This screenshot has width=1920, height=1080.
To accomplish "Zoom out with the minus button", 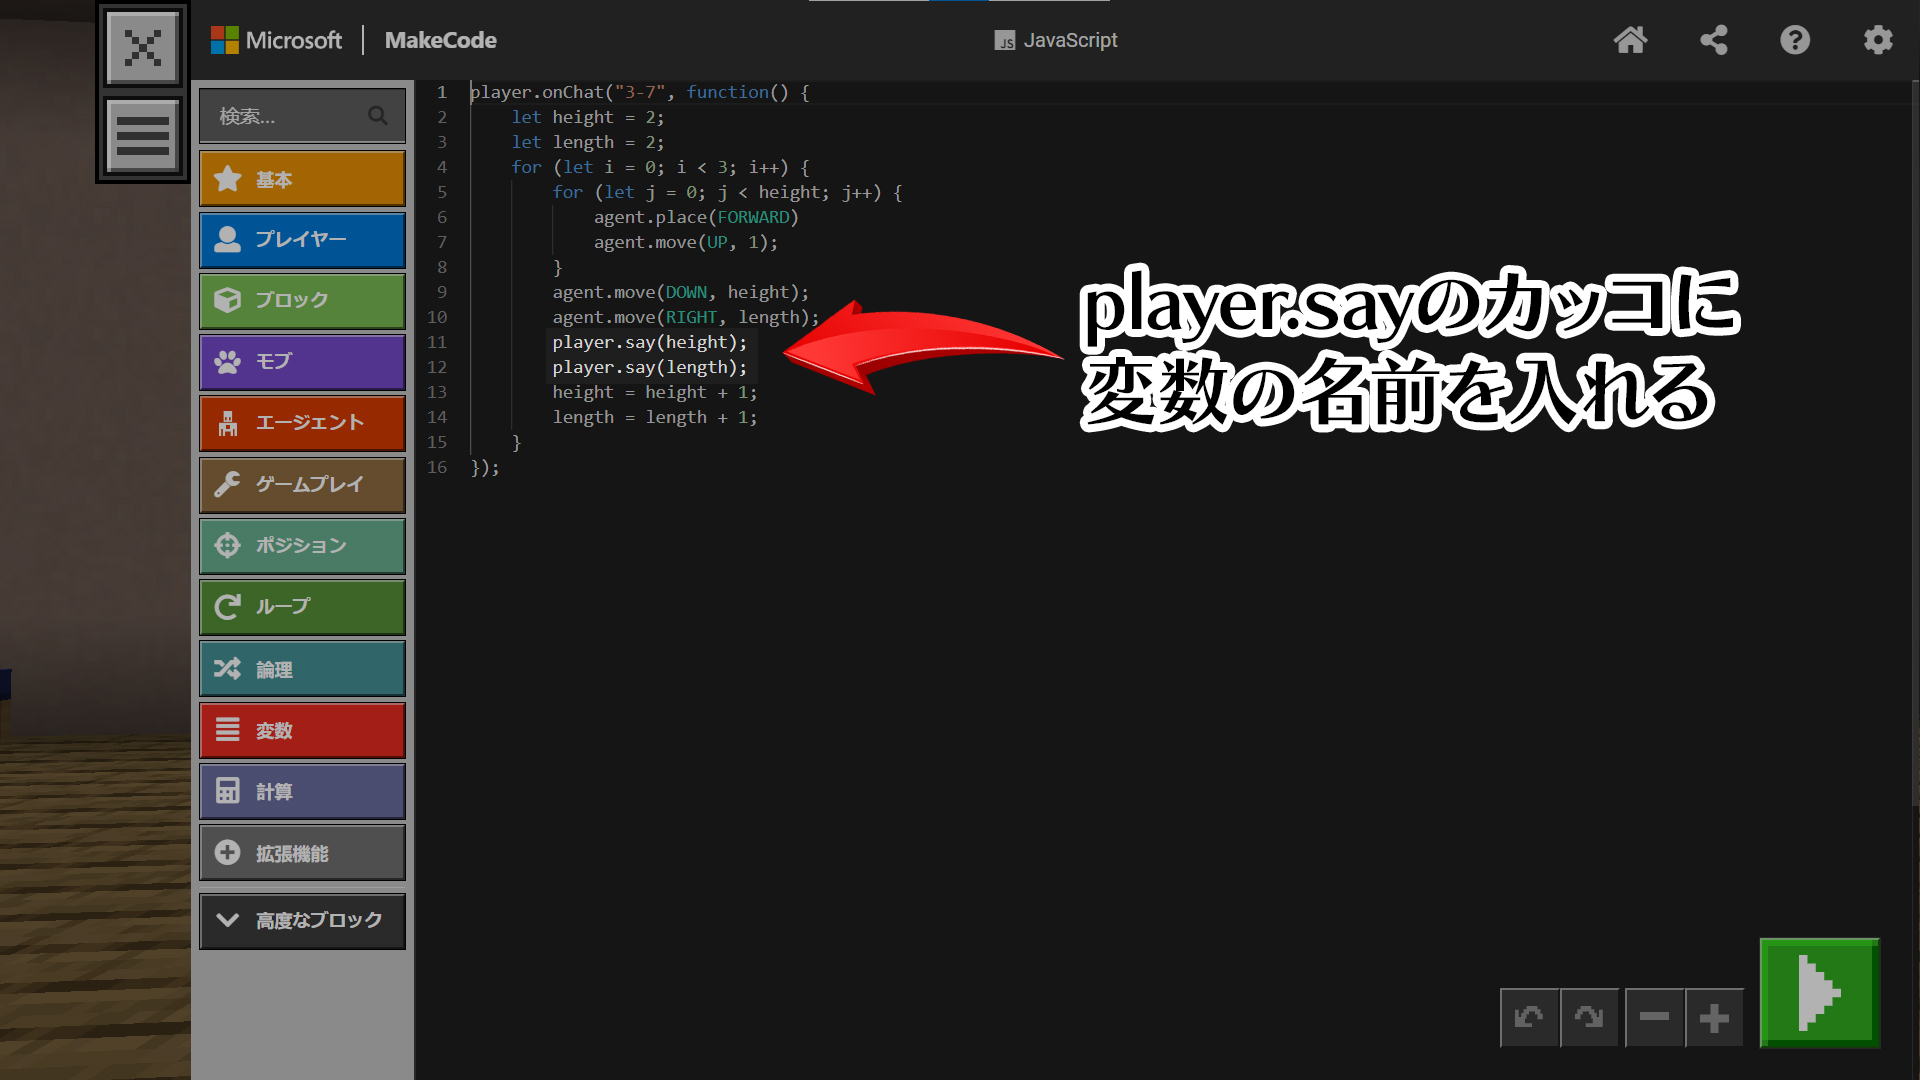I will click(1654, 1018).
